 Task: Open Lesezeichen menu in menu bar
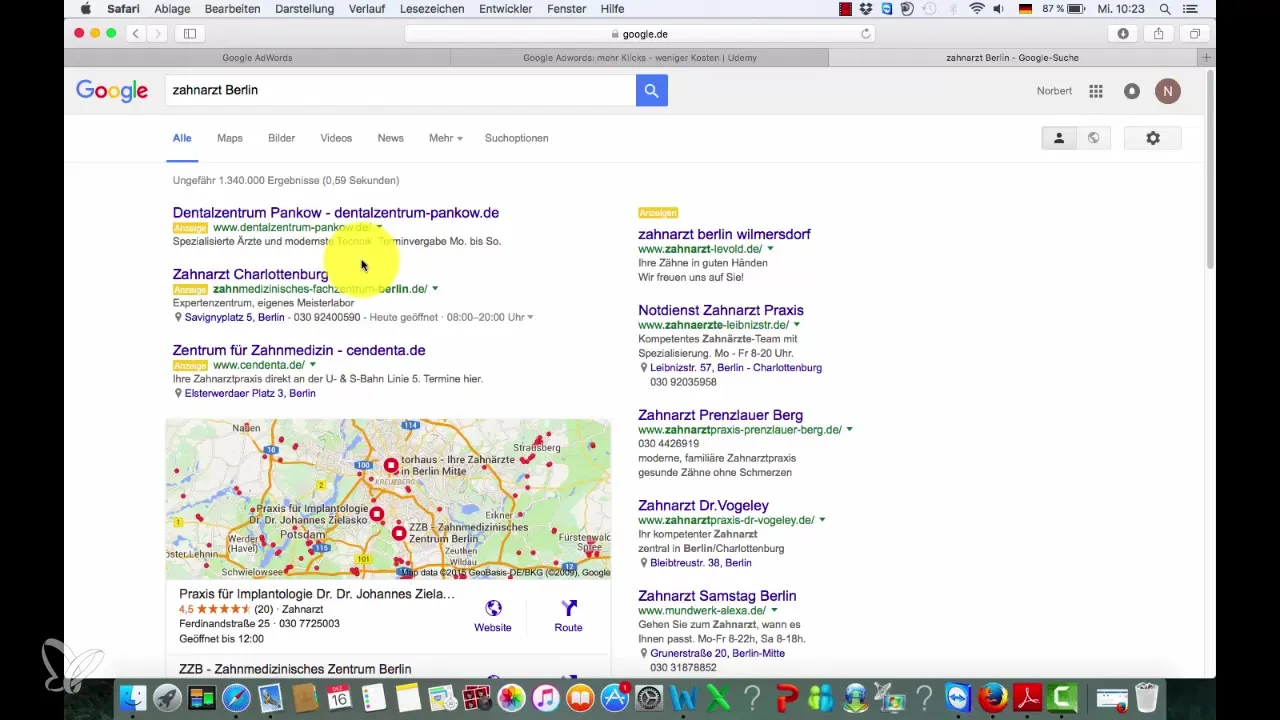(x=434, y=9)
